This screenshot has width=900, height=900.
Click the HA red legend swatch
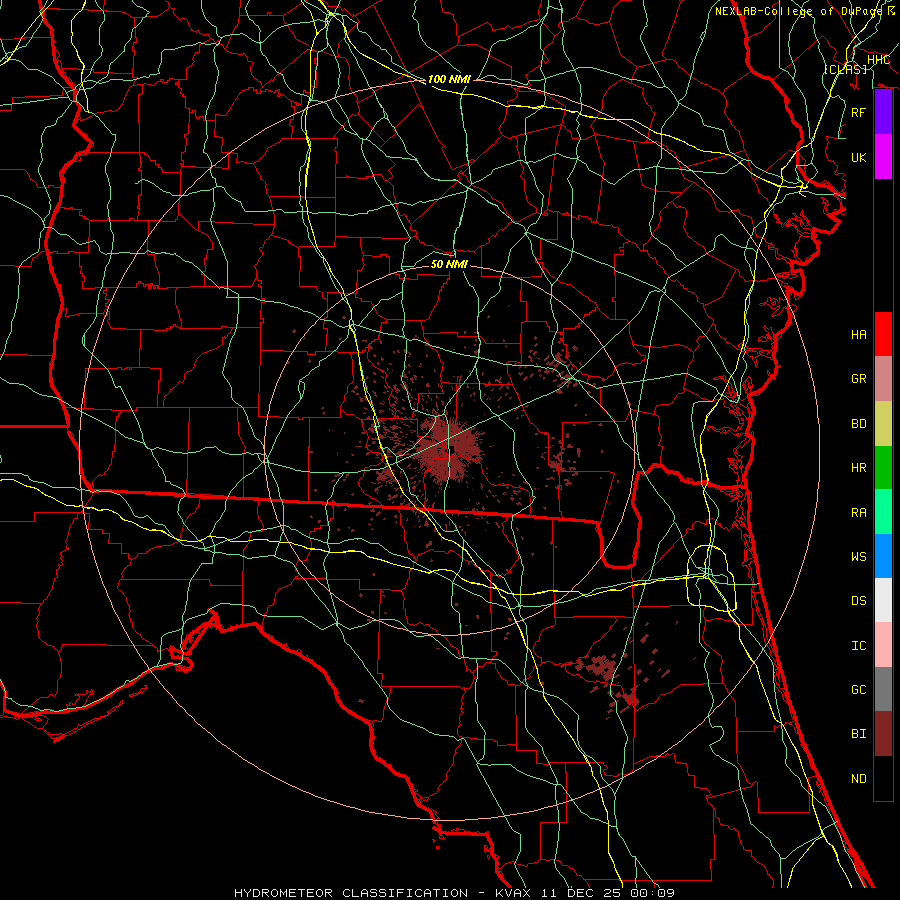tap(883, 334)
